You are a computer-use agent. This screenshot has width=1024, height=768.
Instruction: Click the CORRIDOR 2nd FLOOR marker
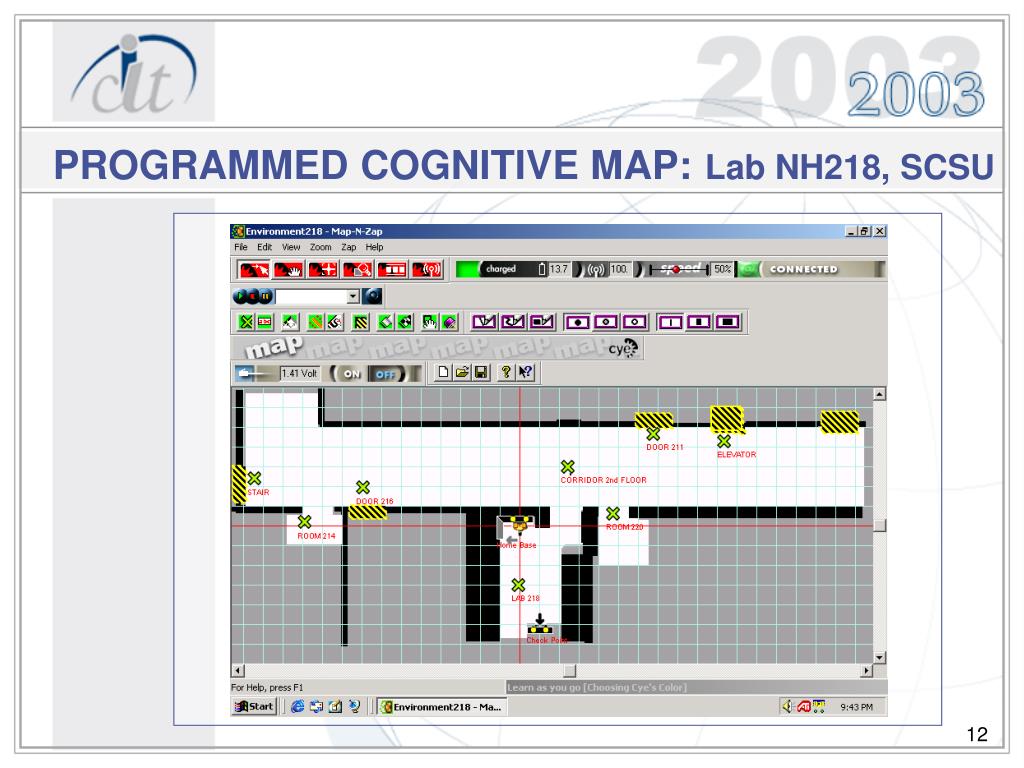(568, 467)
